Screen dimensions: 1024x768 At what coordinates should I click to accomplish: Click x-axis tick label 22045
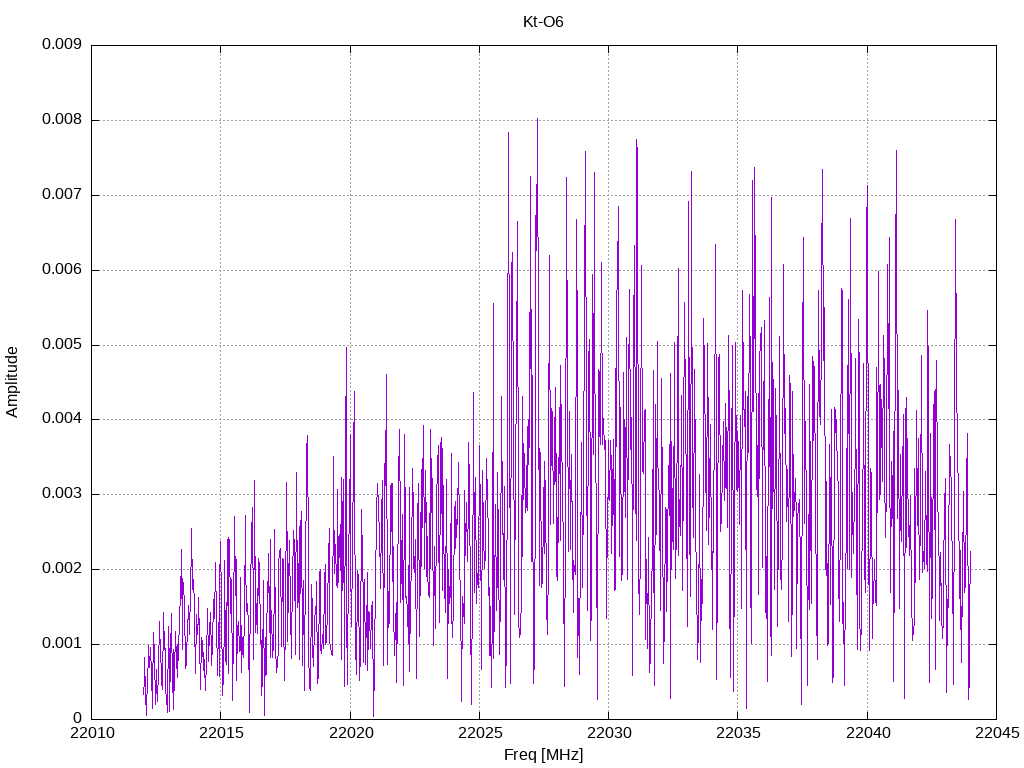tap(997, 733)
